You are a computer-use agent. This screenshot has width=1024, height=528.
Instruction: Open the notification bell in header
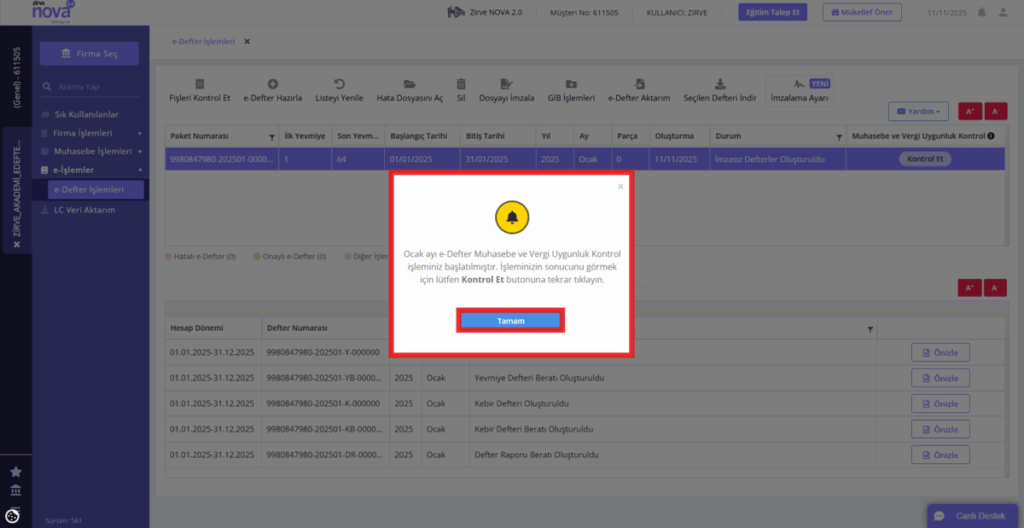click(x=982, y=12)
